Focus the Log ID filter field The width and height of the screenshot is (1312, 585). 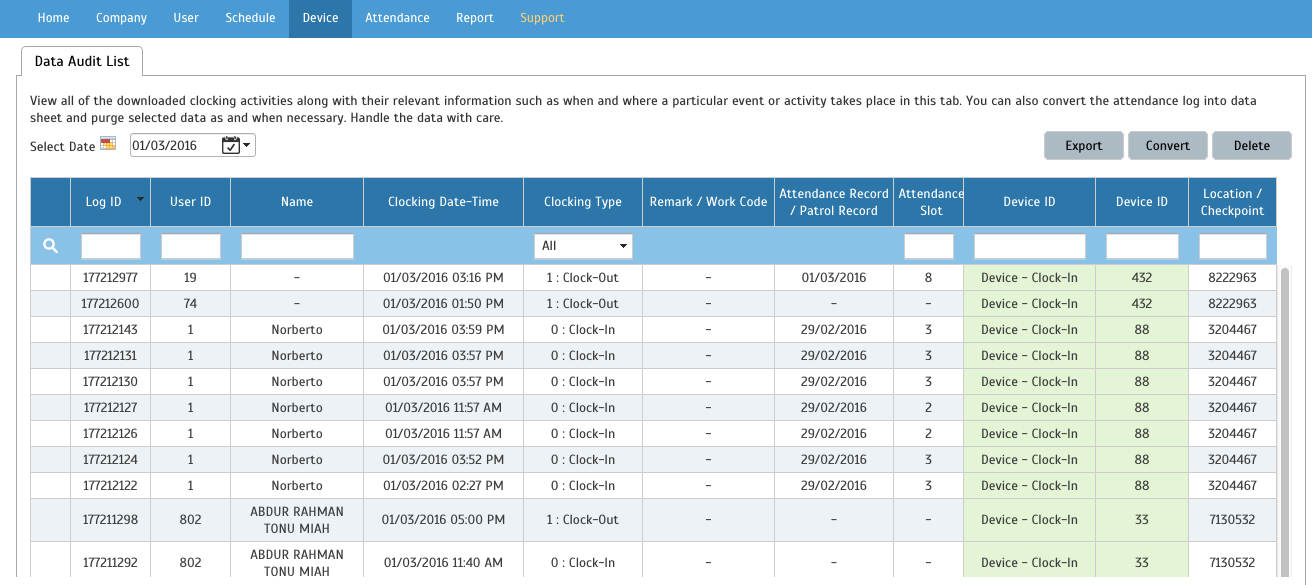(111, 246)
